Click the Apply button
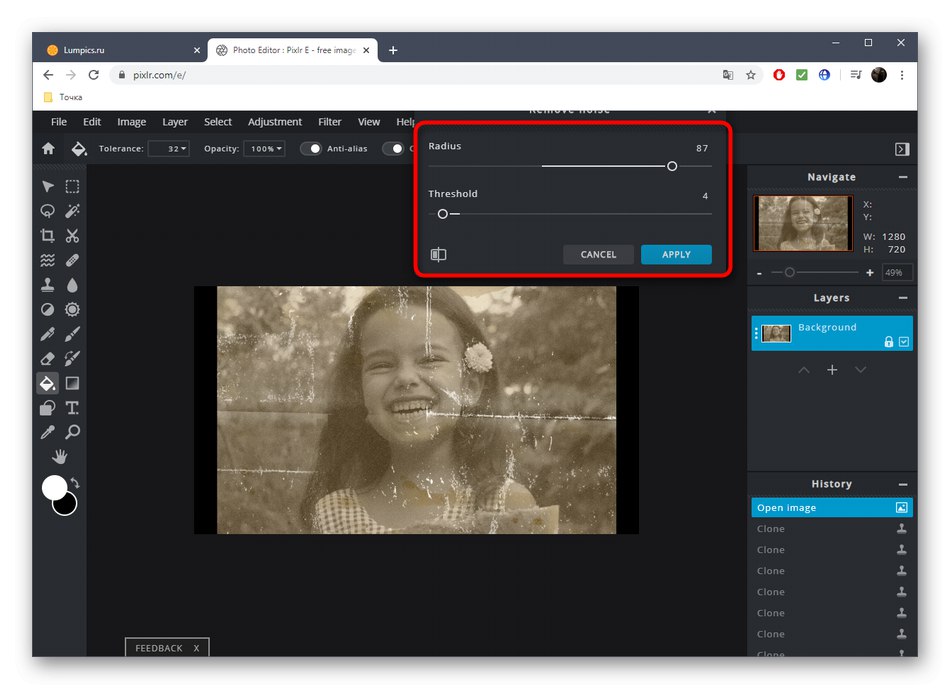Screen dimensions: 950x689 tap(676, 255)
